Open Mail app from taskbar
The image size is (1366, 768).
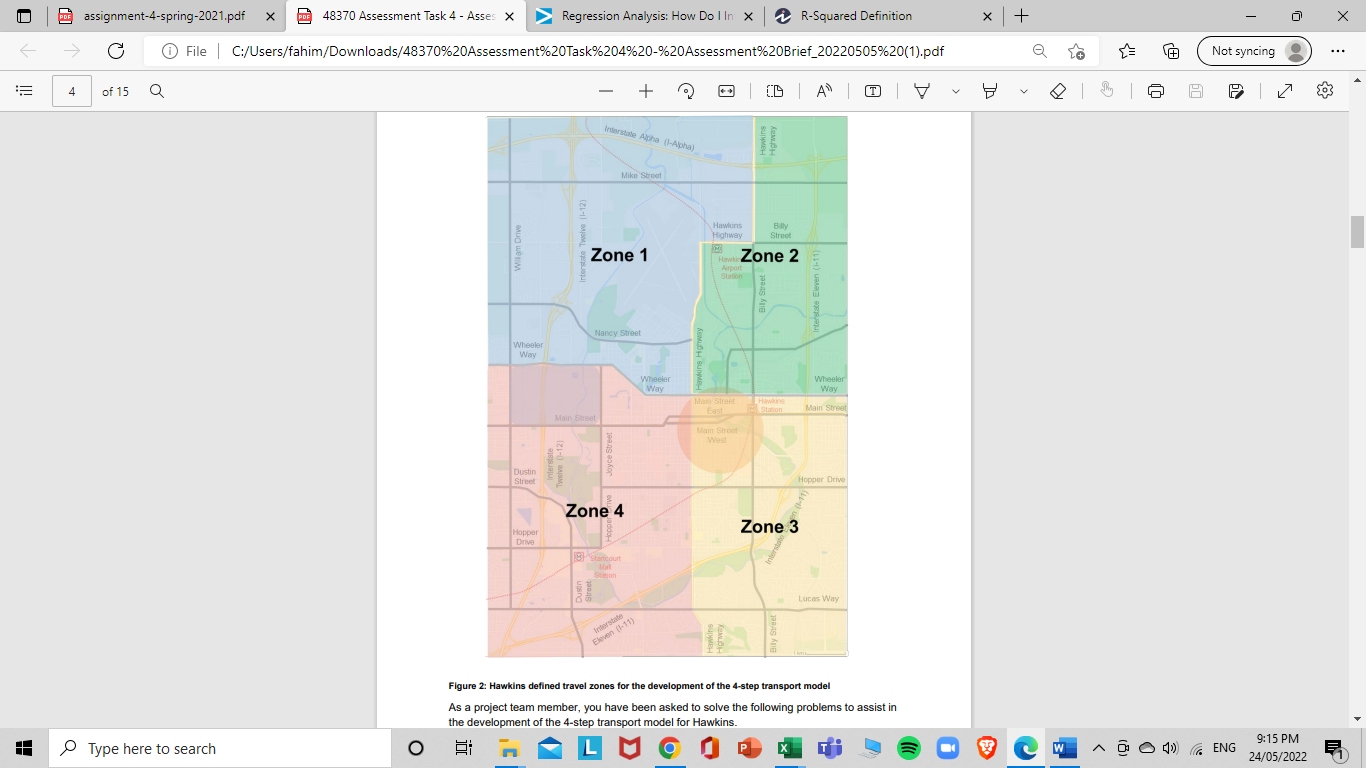[x=549, y=748]
